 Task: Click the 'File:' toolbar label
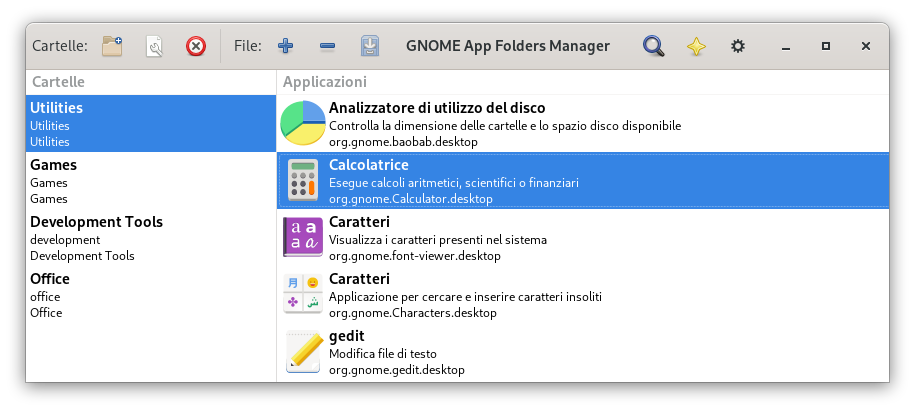pos(248,46)
